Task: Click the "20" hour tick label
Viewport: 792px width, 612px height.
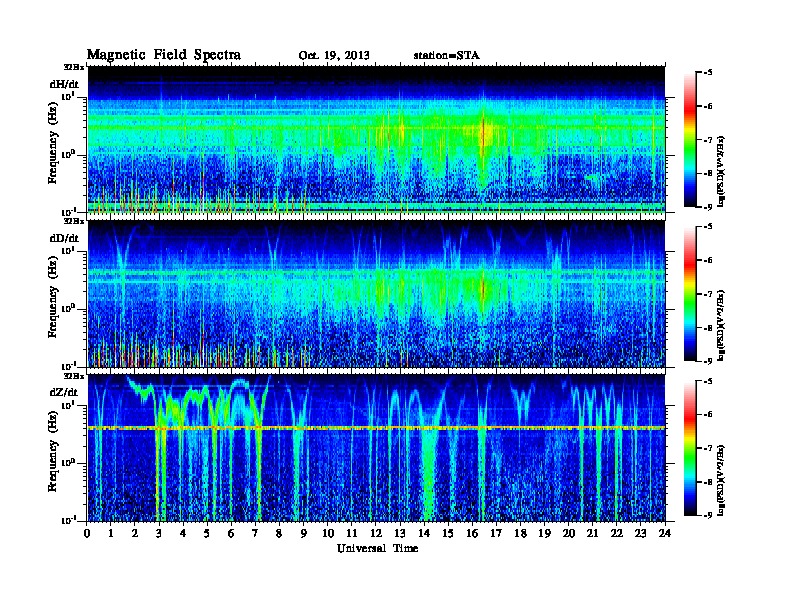Action: (x=569, y=533)
